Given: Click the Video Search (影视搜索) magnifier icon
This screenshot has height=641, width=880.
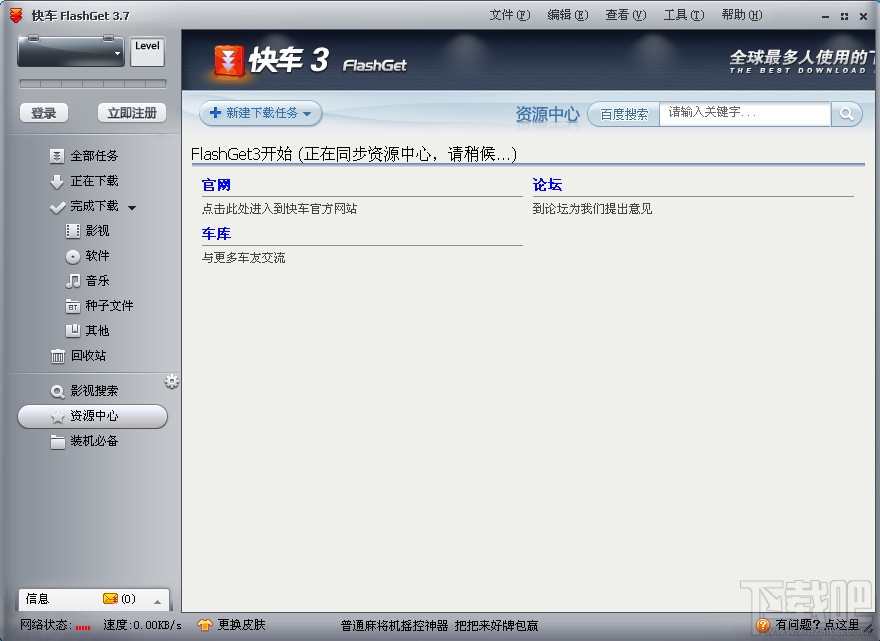Looking at the screenshot, I should coord(57,391).
